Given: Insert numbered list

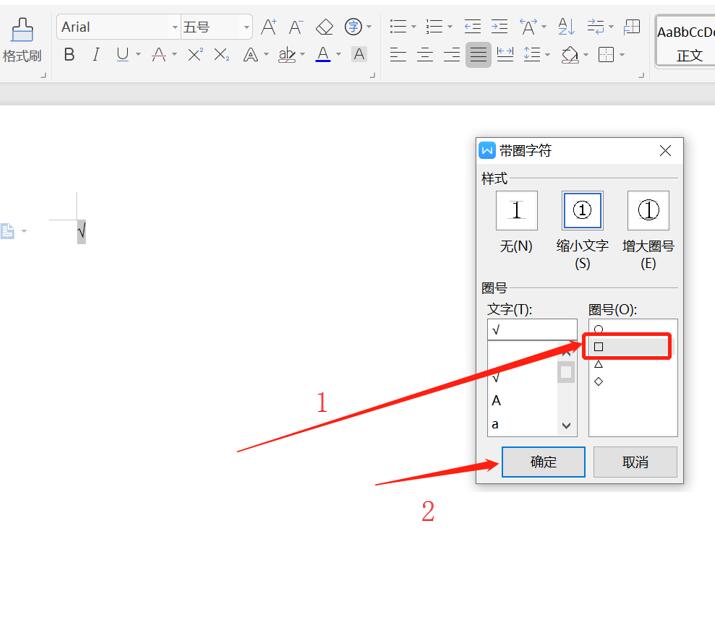Looking at the screenshot, I should tap(434, 26).
